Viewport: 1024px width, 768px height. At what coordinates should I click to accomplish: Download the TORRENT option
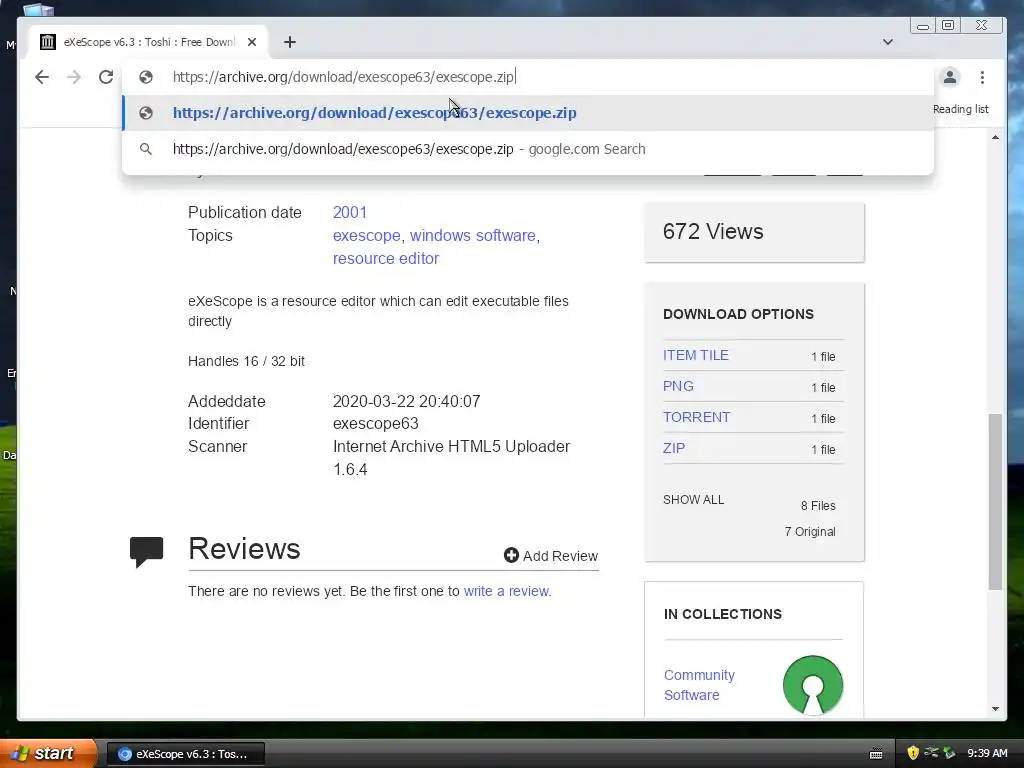pos(696,417)
